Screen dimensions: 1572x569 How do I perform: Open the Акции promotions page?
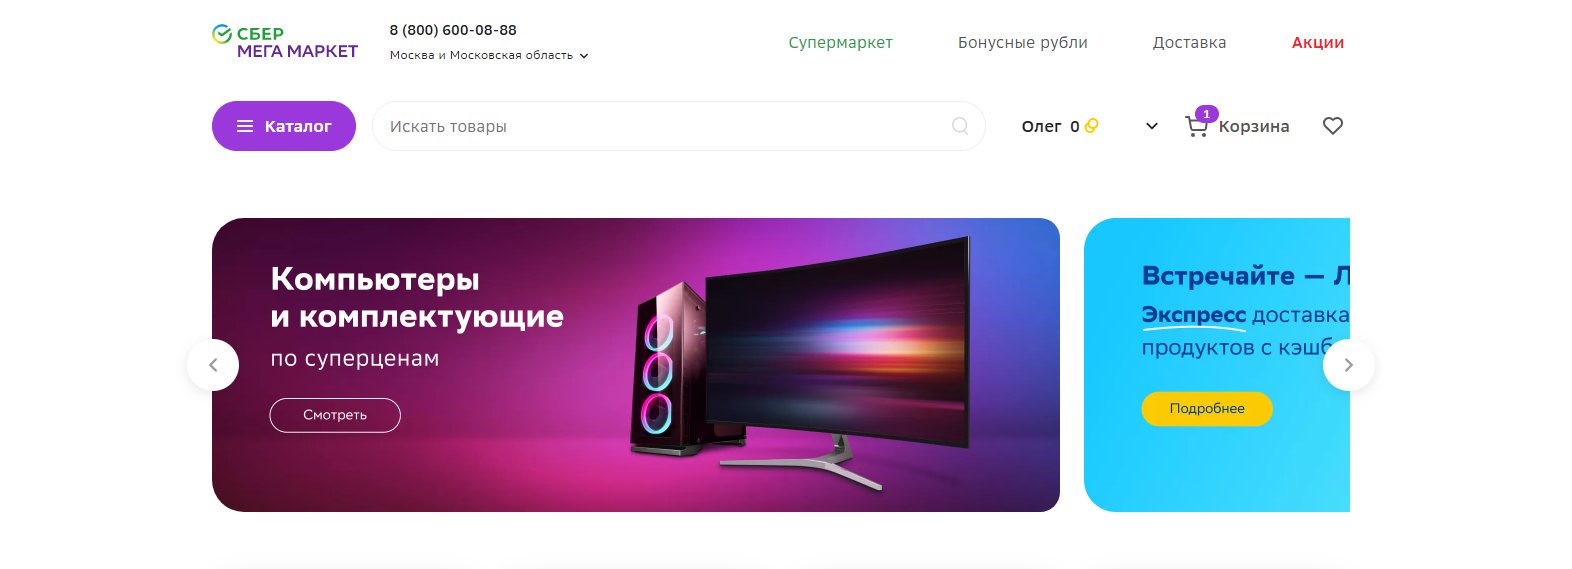1318,43
